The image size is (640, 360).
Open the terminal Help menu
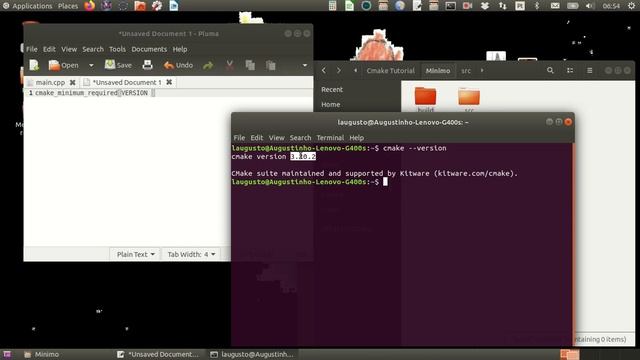(356, 138)
